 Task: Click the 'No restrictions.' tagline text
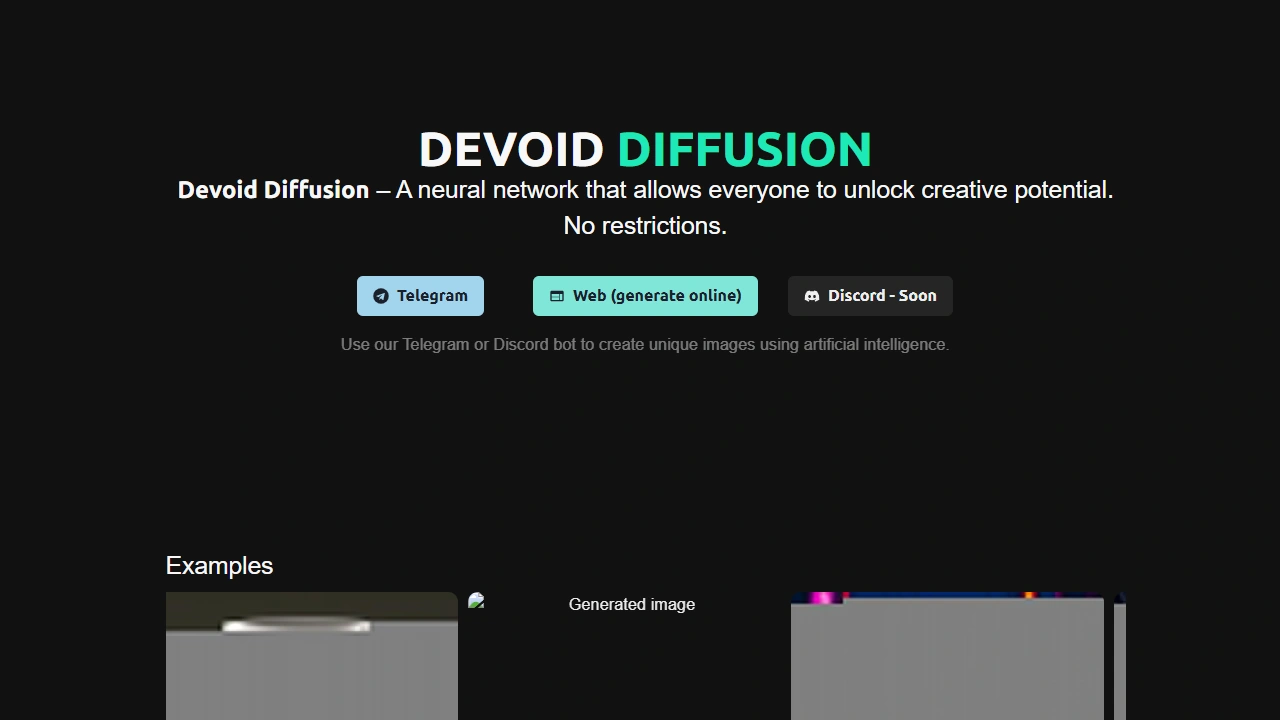pos(645,225)
